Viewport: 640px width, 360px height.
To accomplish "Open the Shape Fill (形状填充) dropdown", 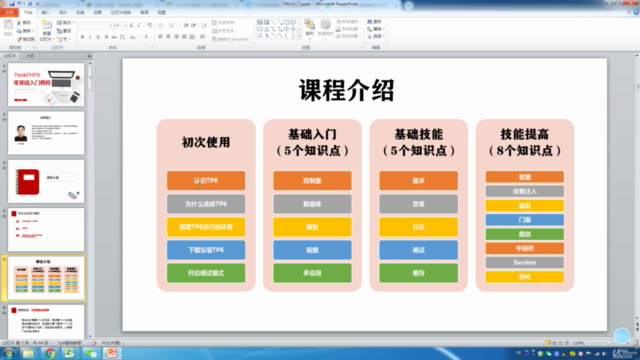I will click(x=348, y=22).
